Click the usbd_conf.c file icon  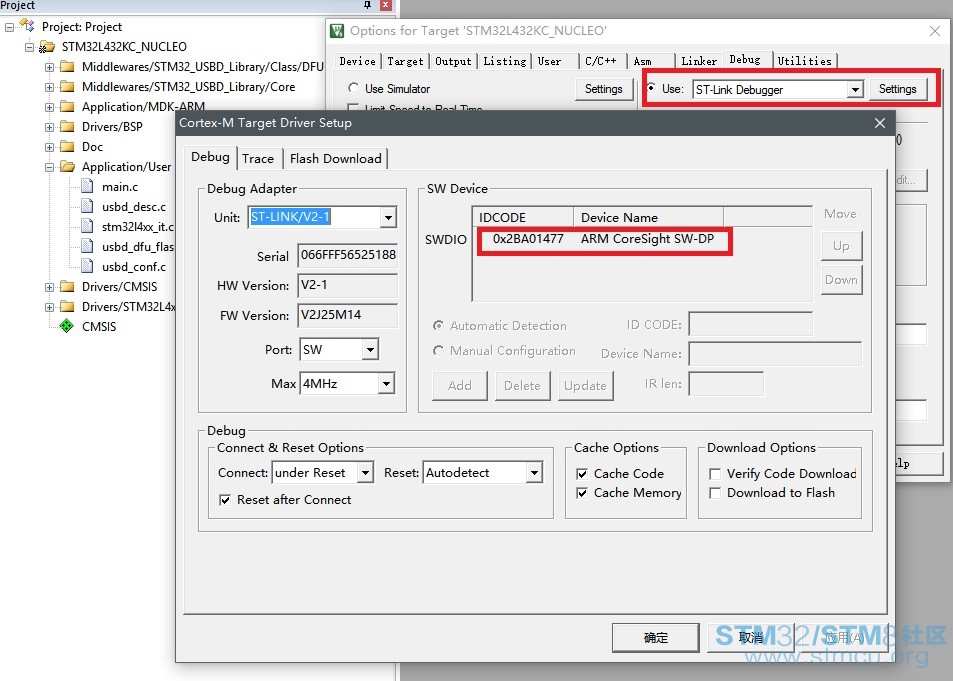pos(88,266)
